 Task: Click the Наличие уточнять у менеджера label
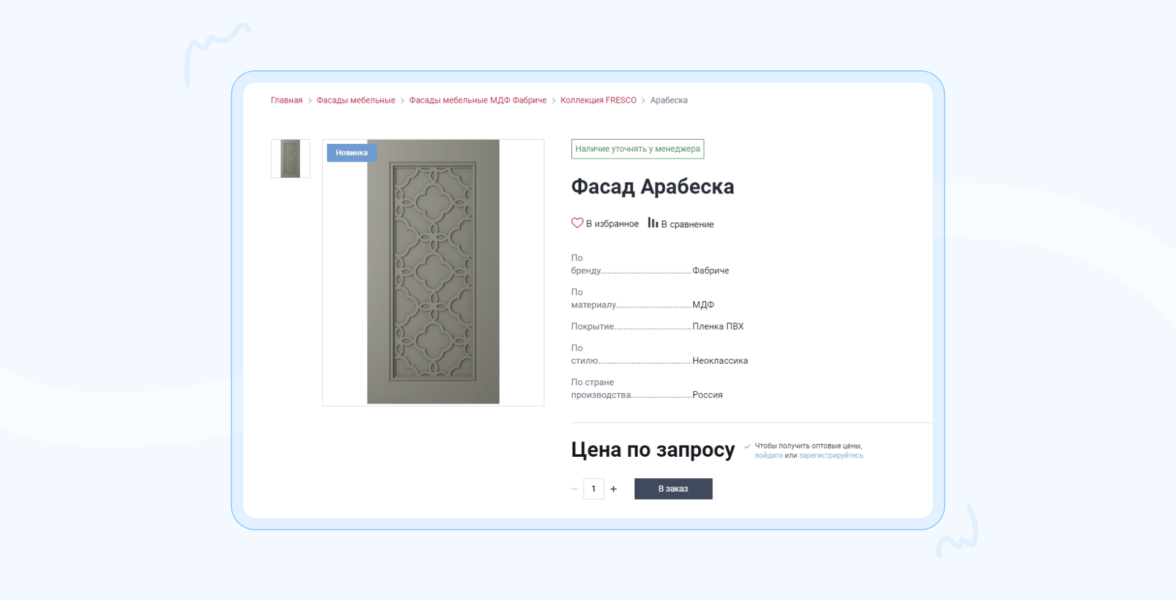pos(637,149)
